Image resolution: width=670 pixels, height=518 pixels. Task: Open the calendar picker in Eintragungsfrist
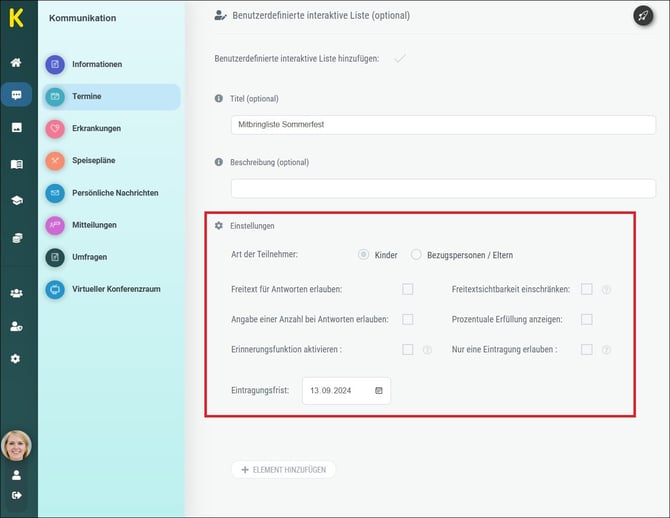point(379,390)
